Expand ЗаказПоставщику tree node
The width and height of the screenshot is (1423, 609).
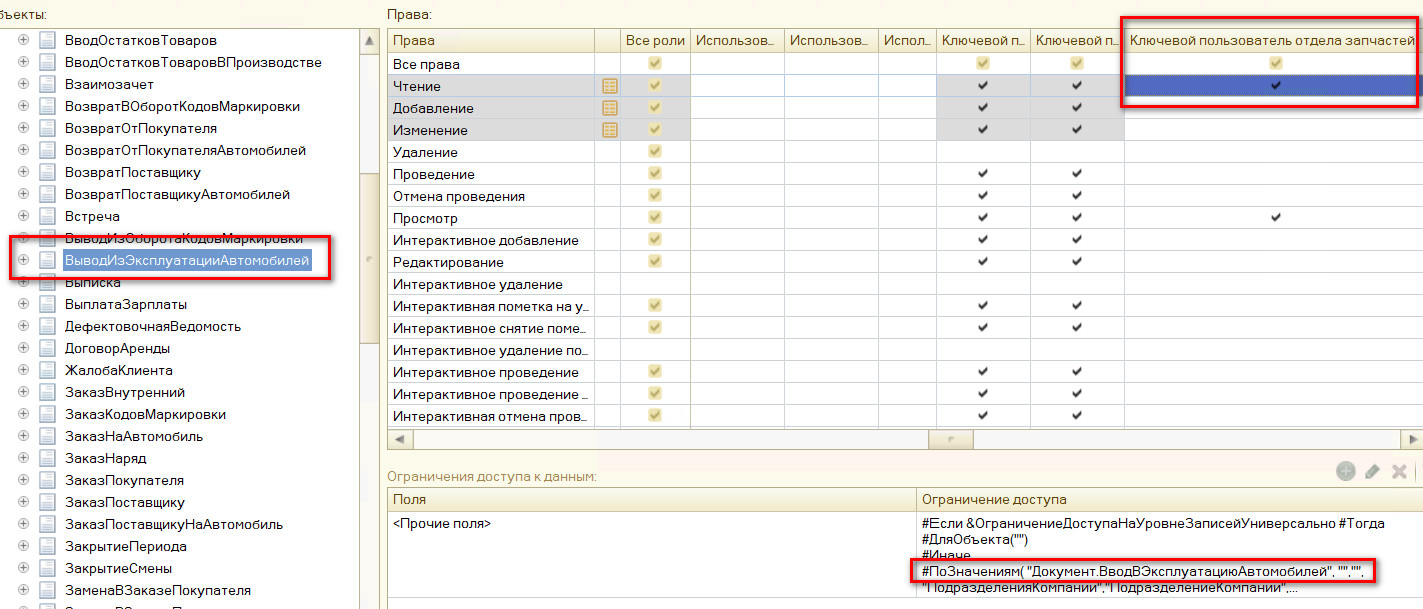pyautogui.click(x=23, y=502)
